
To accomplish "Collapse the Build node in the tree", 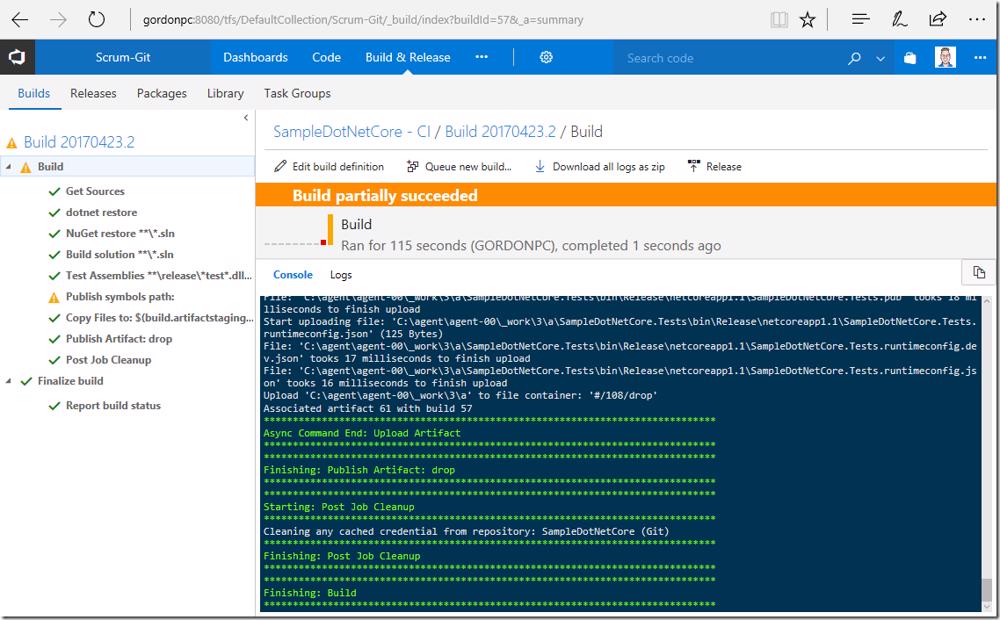I will [x=8, y=166].
